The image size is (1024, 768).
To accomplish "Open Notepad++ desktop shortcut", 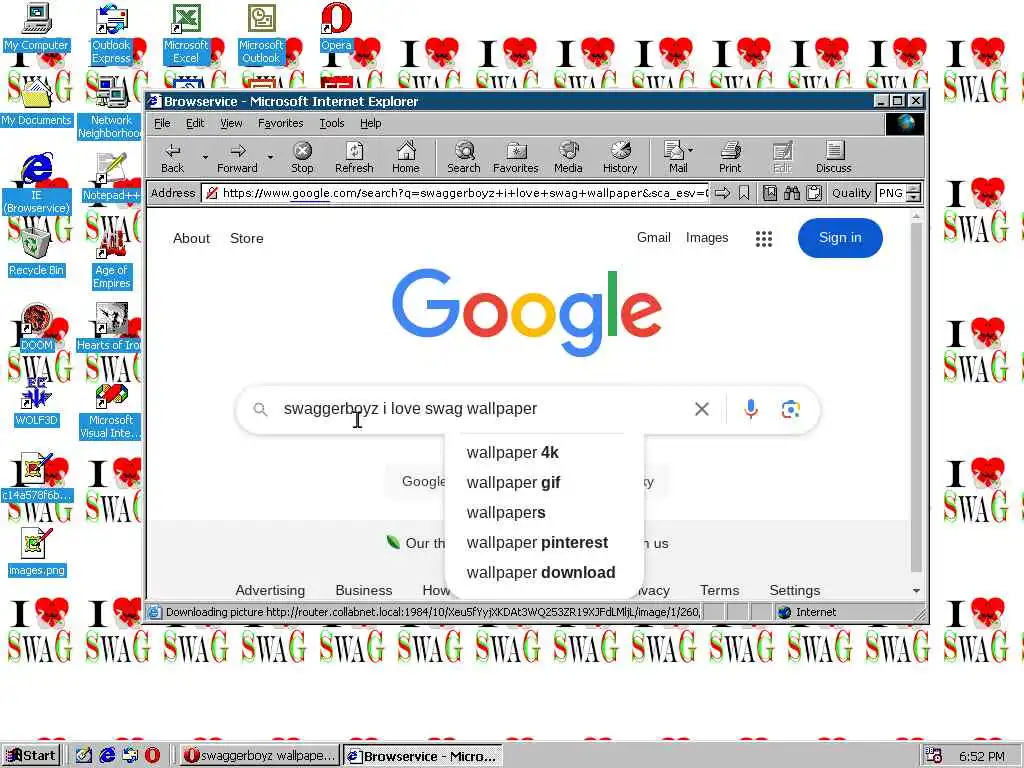I will [111, 177].
